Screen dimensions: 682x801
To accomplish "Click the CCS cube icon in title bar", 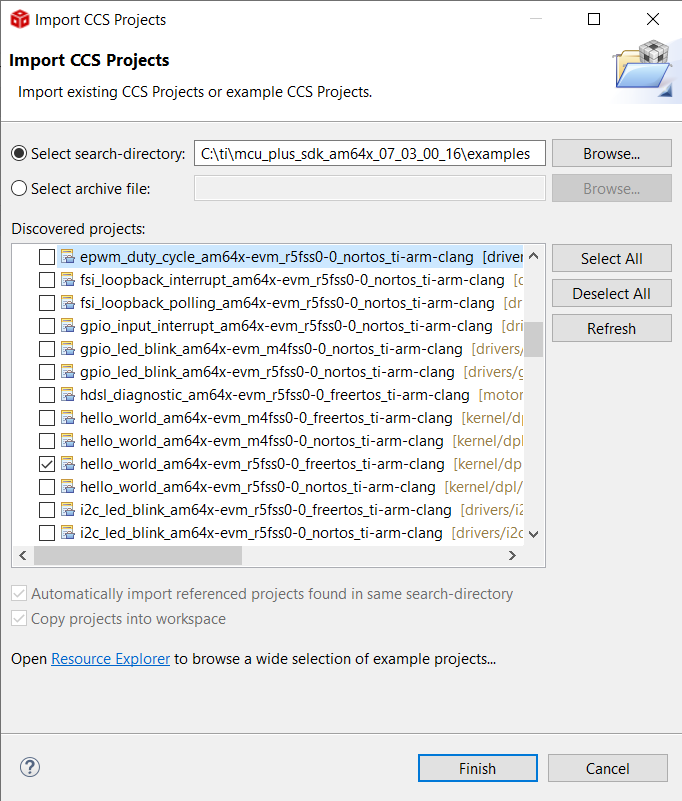I will 18,19.
